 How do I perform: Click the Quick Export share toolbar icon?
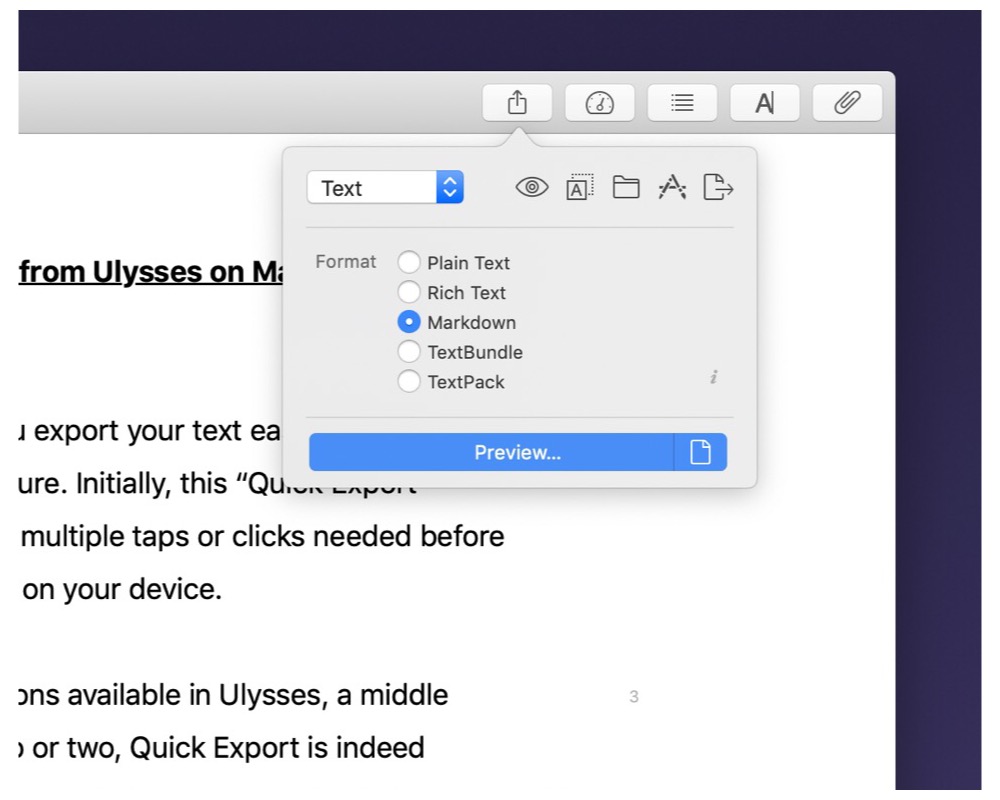click(x=517, y=103)
